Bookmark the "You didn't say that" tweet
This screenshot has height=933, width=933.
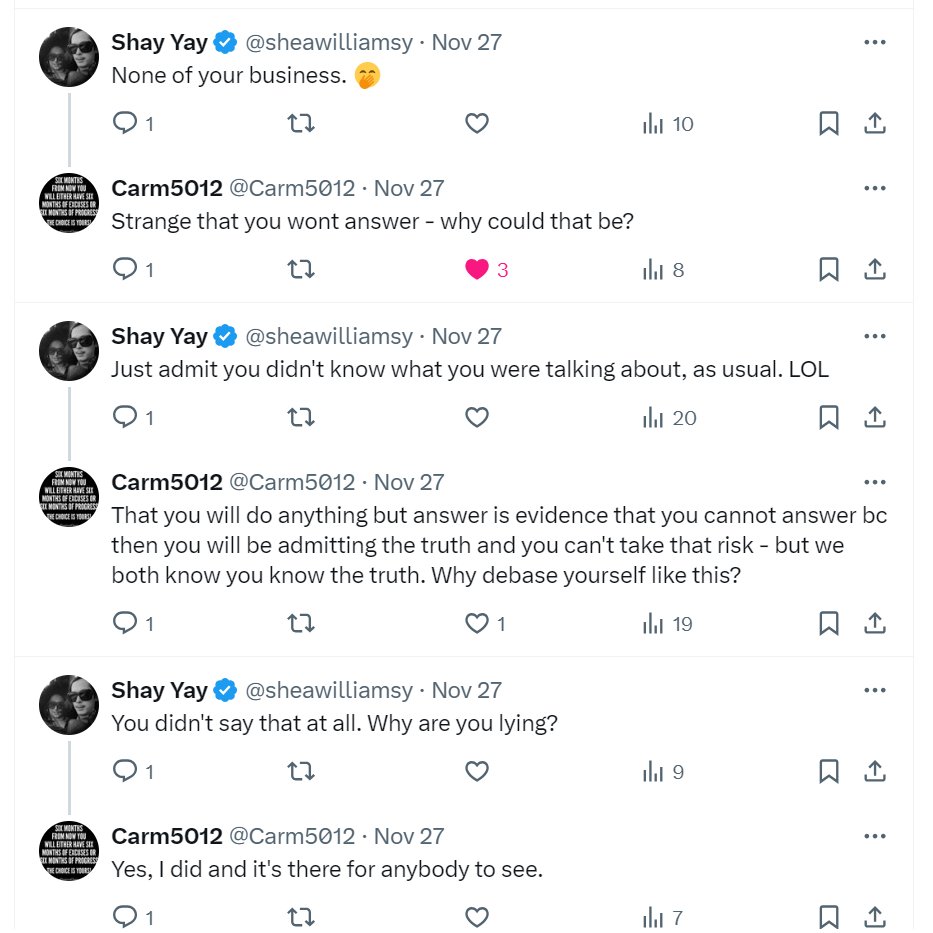[829, 771]
